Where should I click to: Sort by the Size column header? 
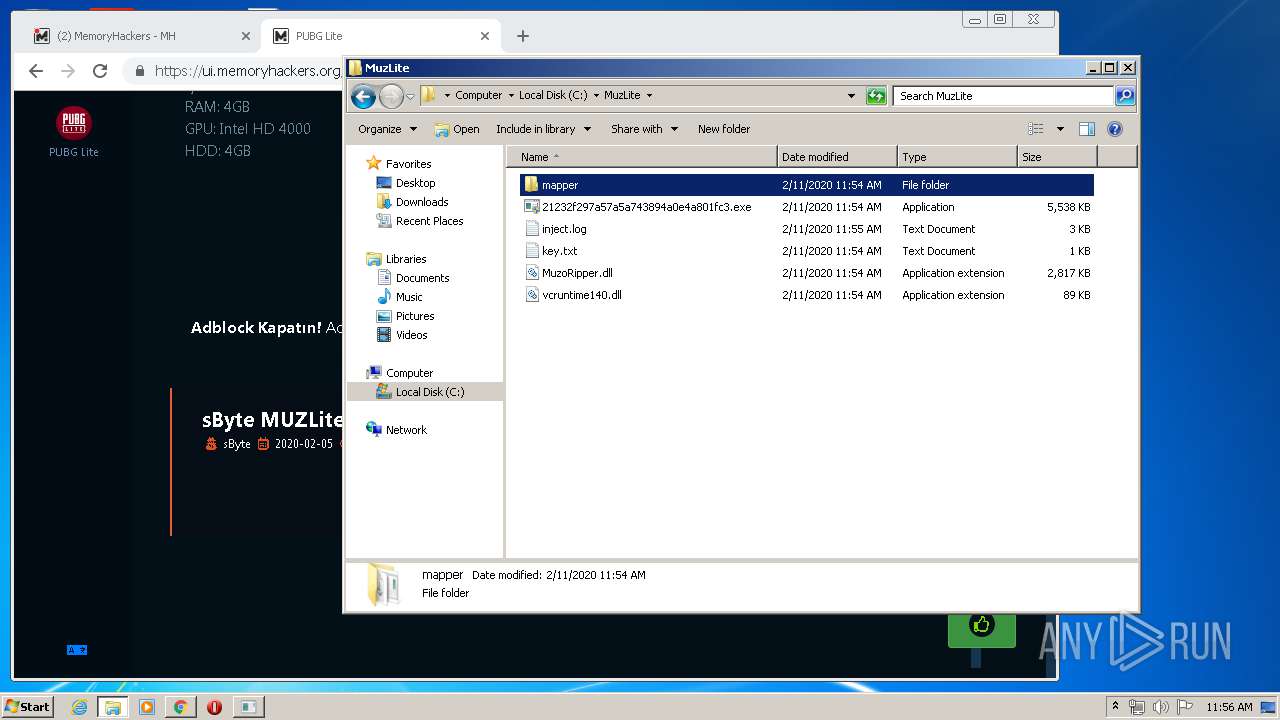point(1057,157)
